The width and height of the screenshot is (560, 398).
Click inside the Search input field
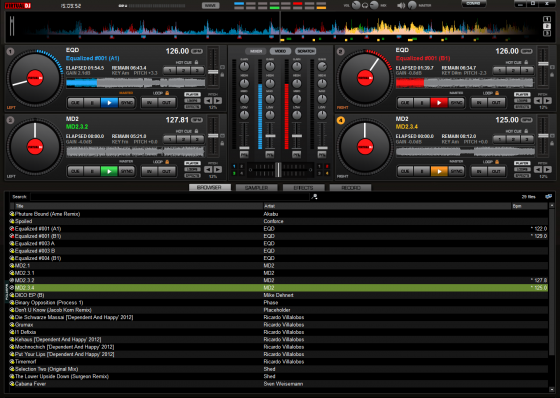coord(170,196)
